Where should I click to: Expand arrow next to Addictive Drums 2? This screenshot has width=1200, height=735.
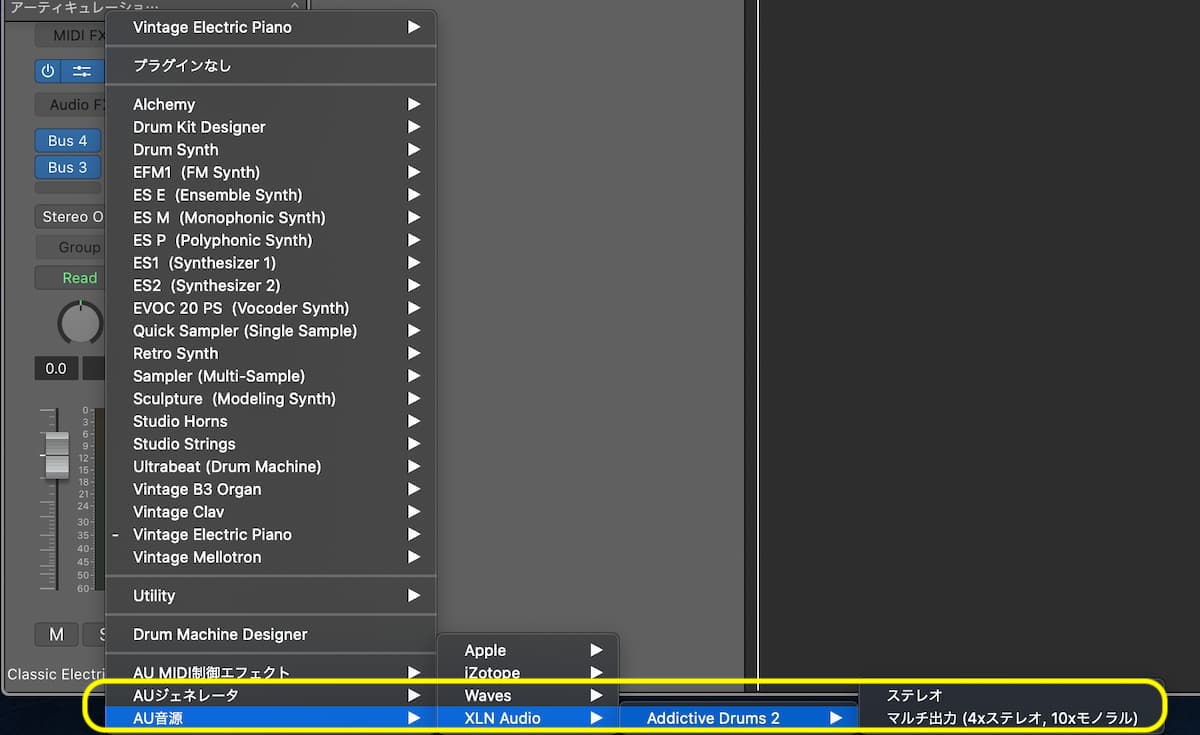[x=836, y=718]
